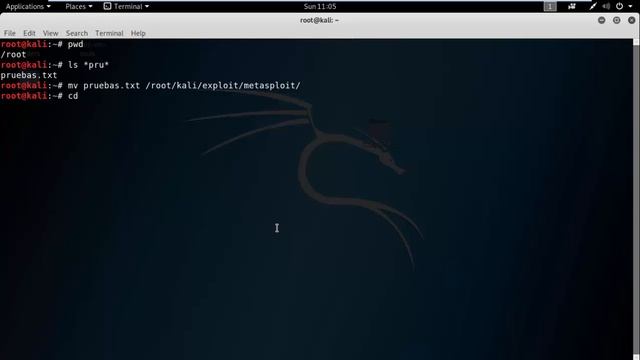640x360 pixels.
Task: Open the View menu
Action: 50,33
